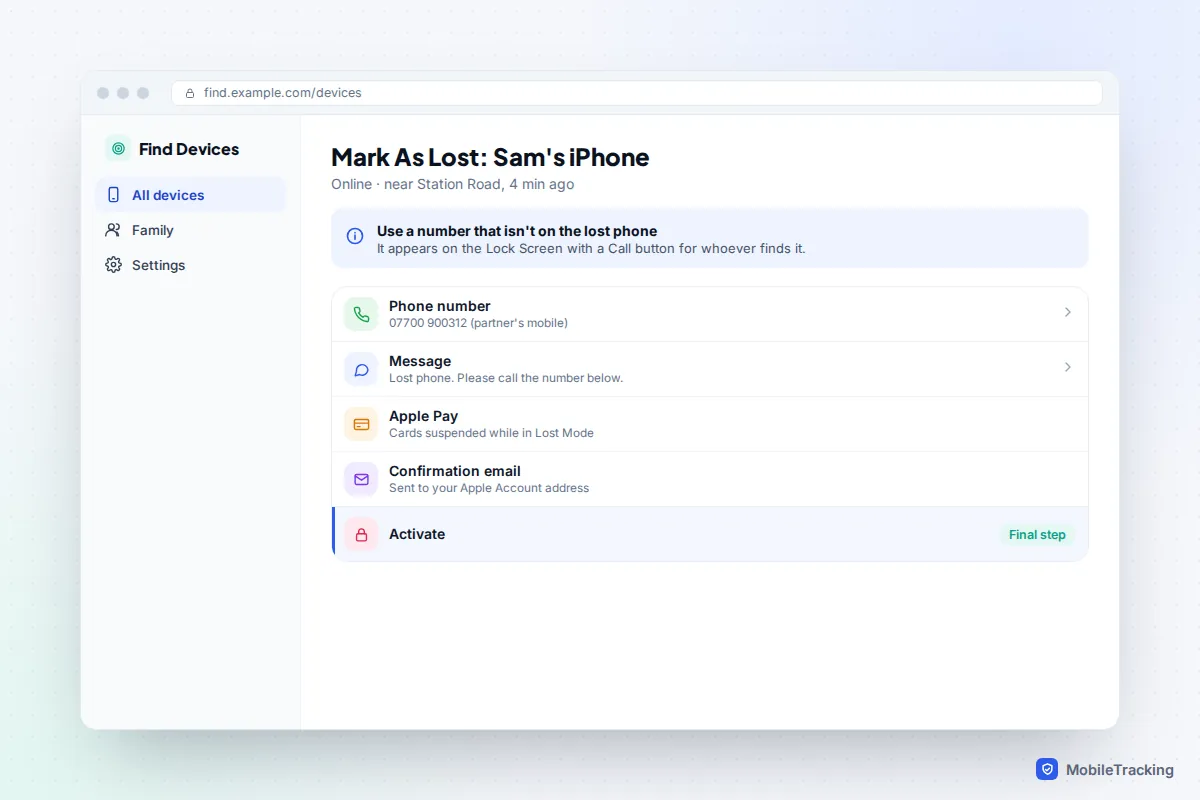Viewport: 1200px width, 800px height.
Task: Click the people icon beside Family
Action: point(113,230)
